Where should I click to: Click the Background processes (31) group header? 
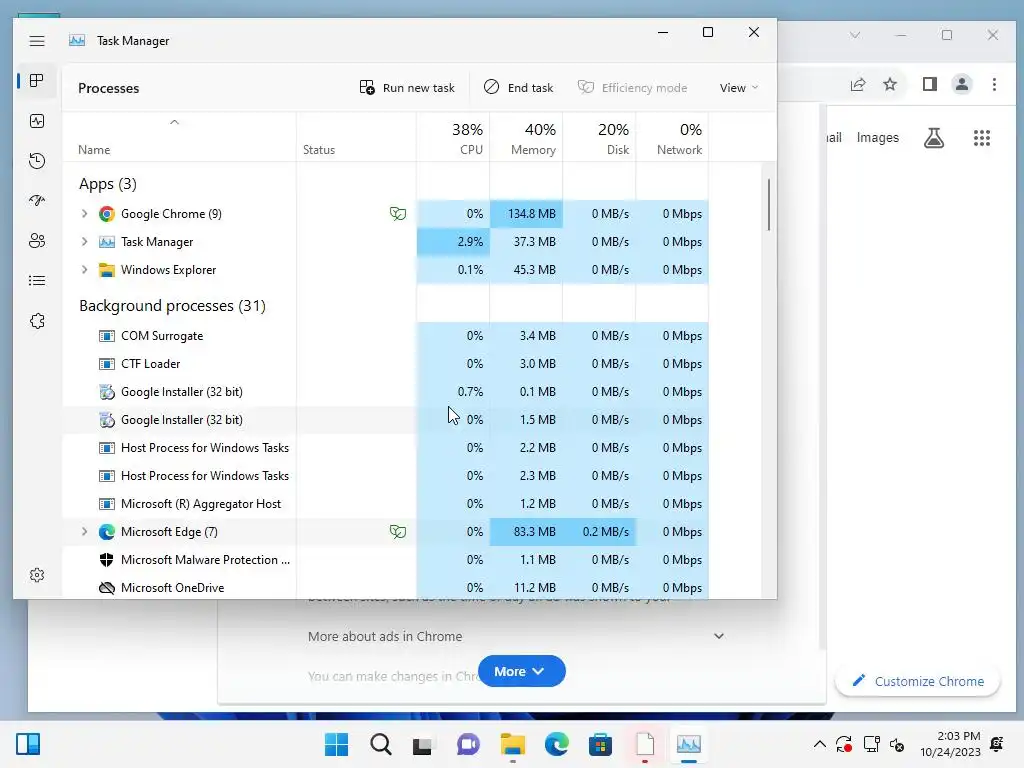coord(172,306)
